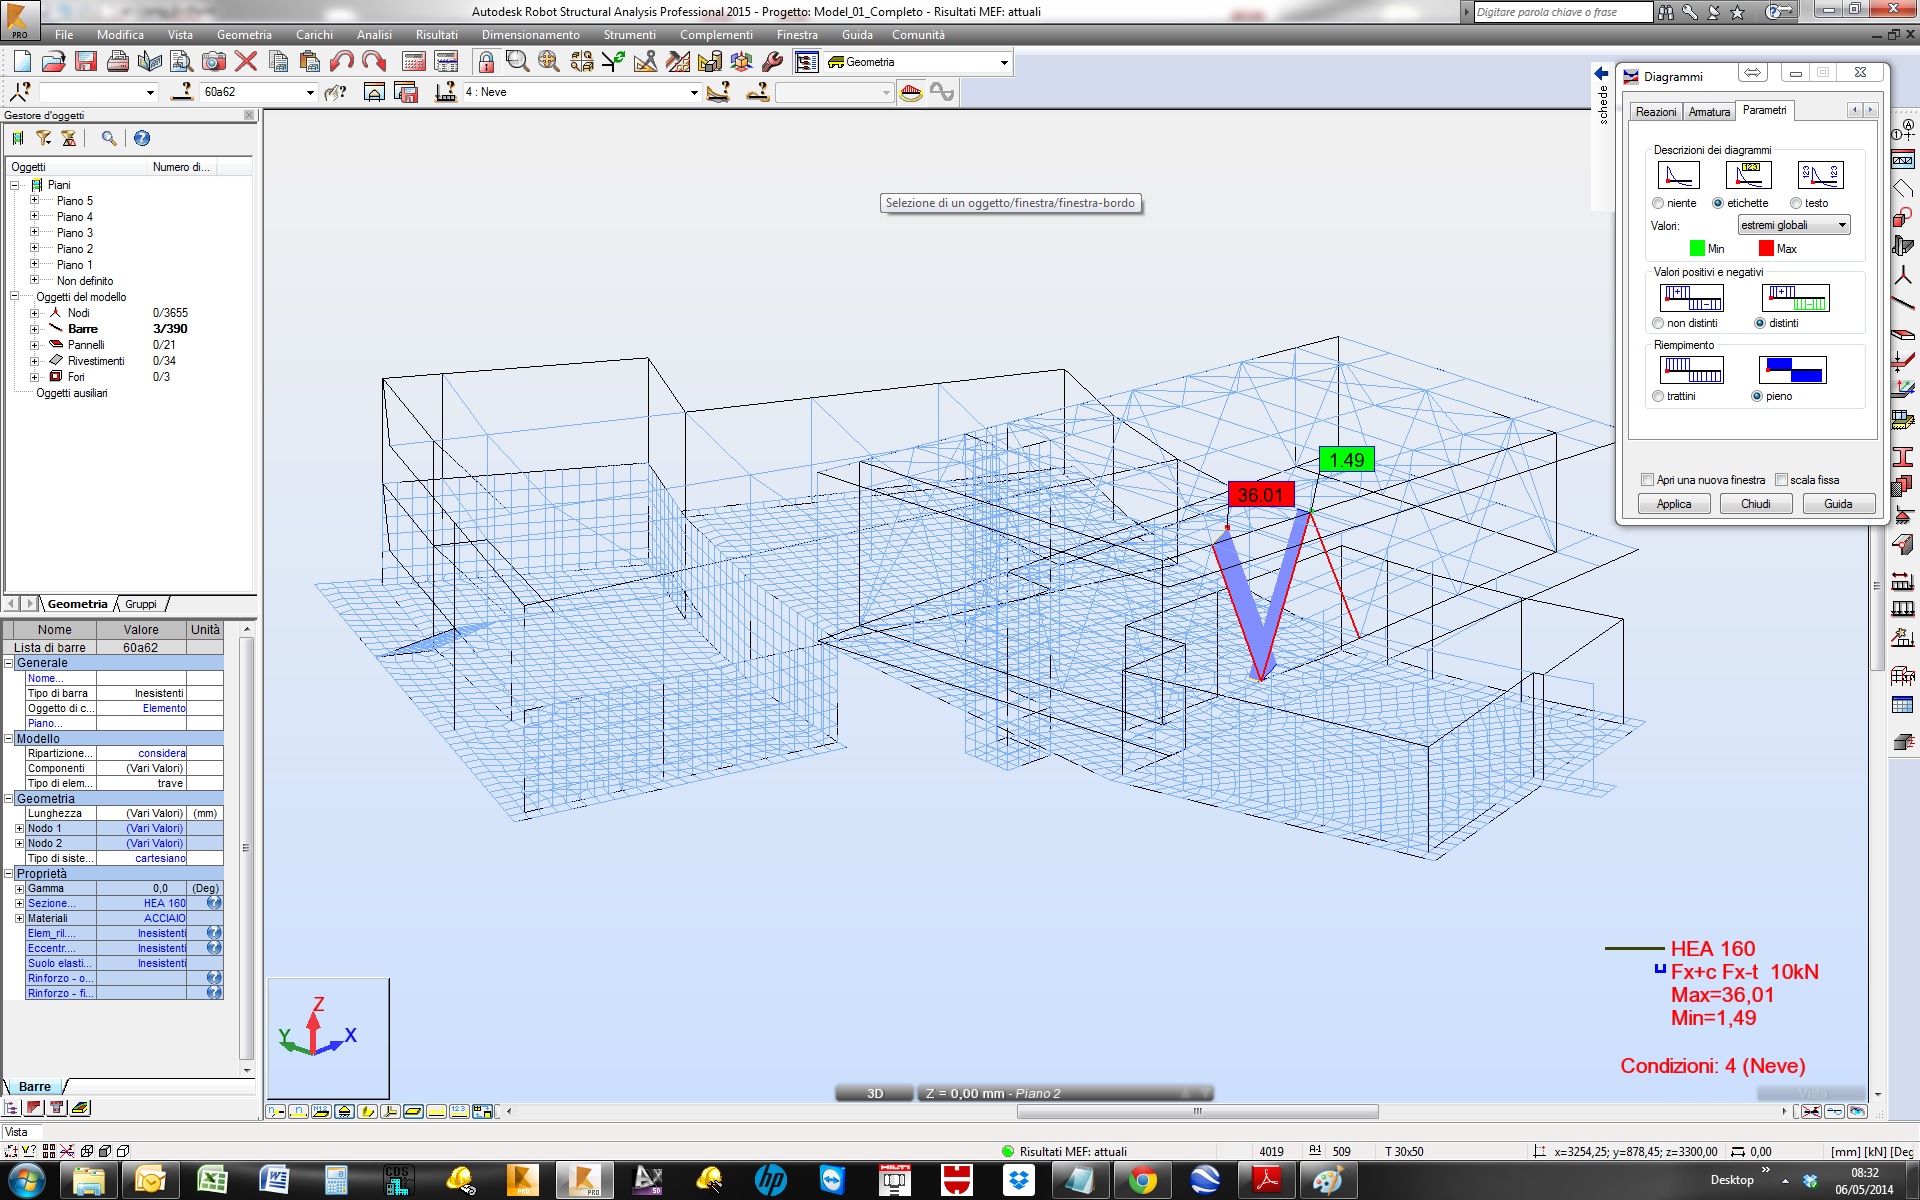Expand the 'Barre' tree node
1920x1200 pixels.
34,329
